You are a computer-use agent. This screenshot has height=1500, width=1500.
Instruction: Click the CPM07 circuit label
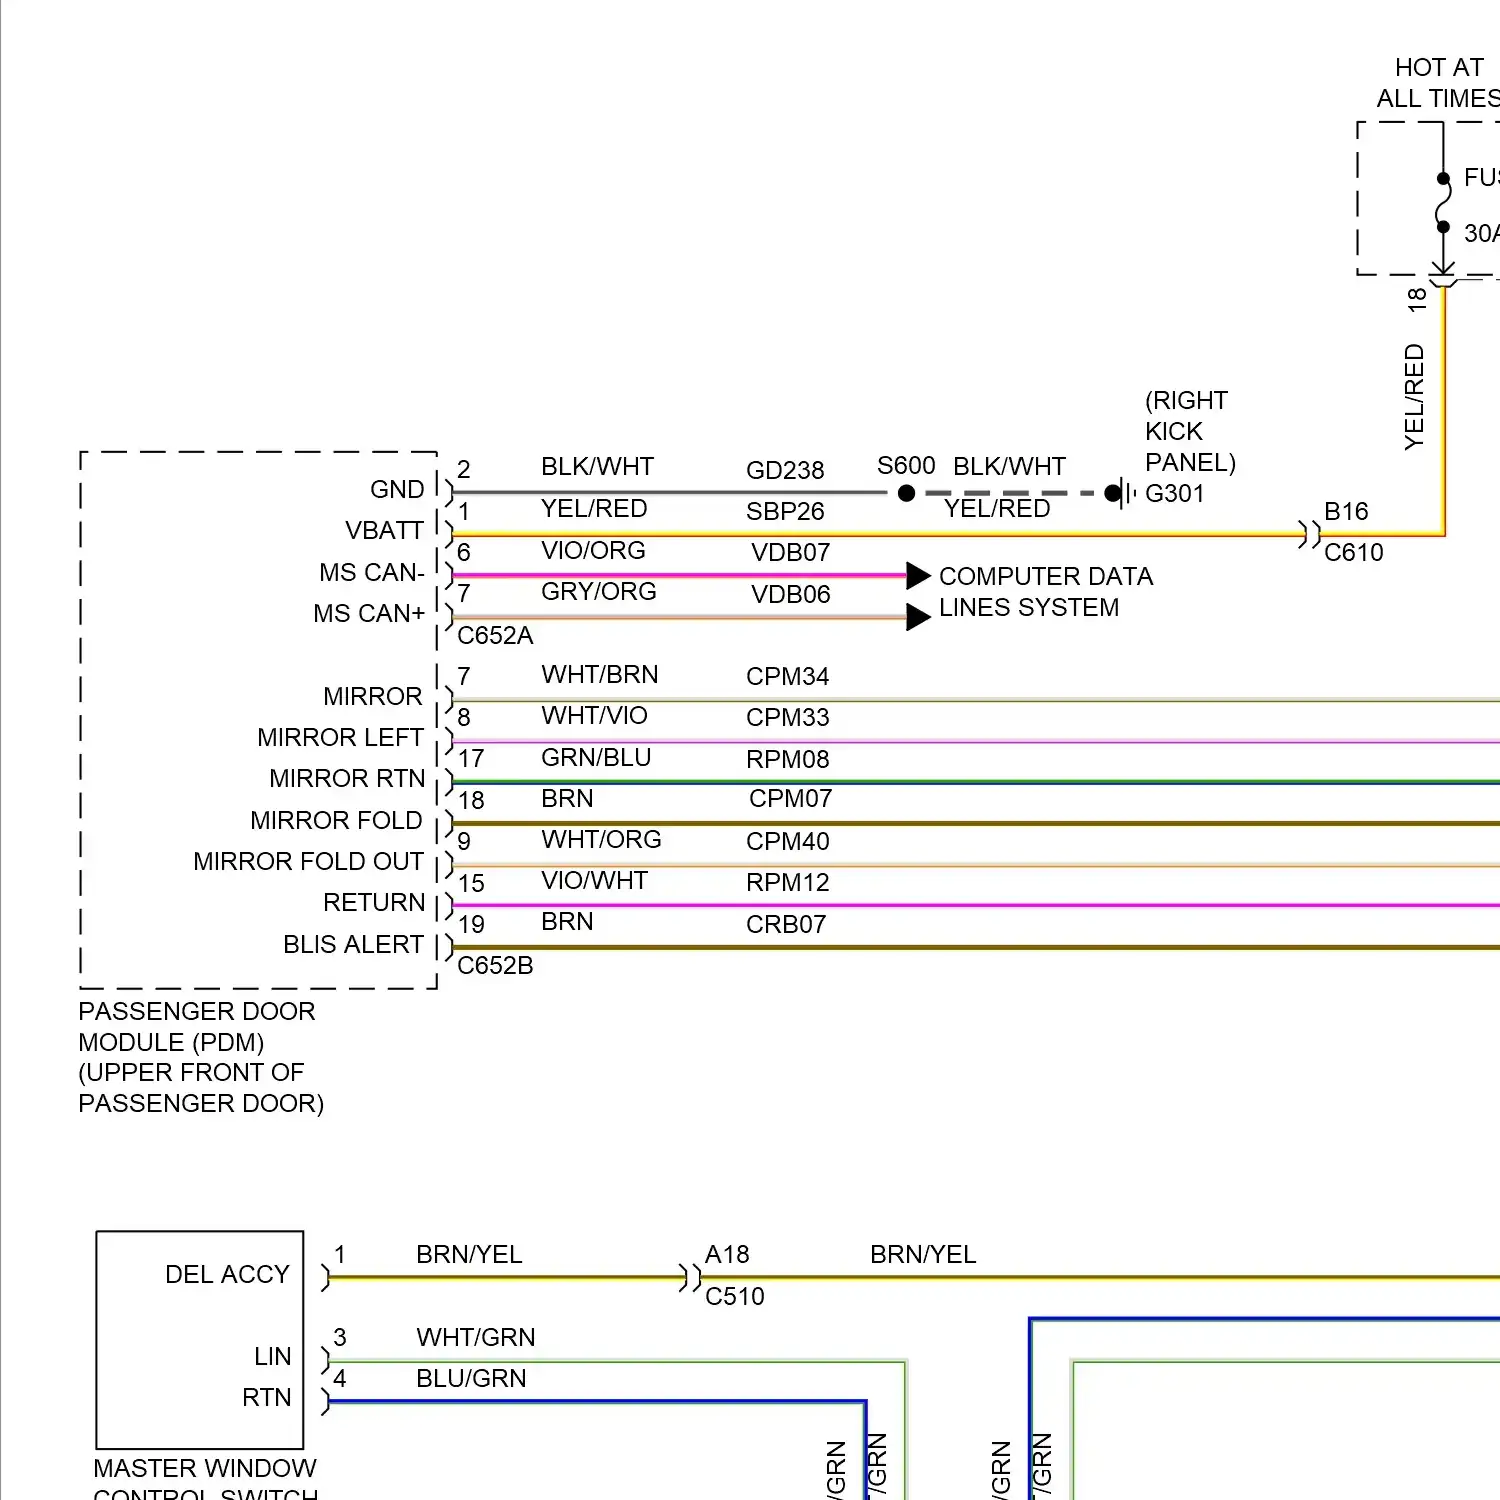(x=790, y=798)
